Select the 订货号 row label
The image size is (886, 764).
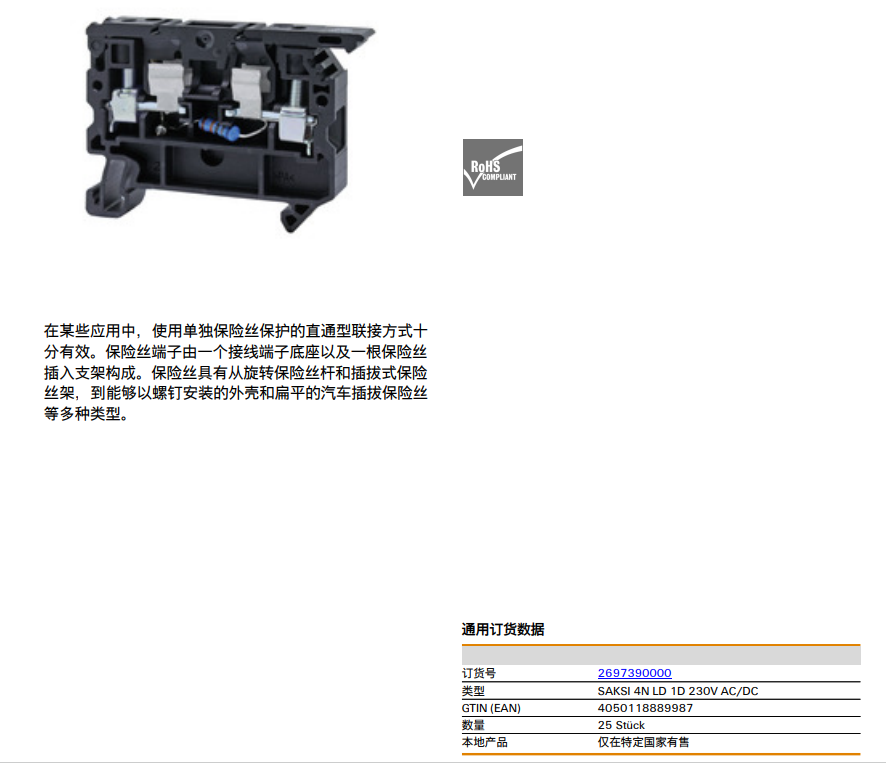478,674
